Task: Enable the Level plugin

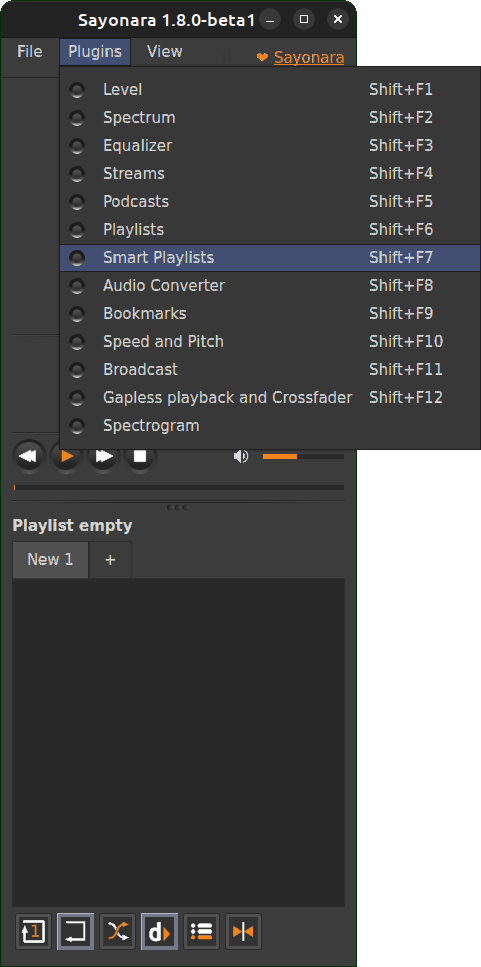Action: [270, 89]
